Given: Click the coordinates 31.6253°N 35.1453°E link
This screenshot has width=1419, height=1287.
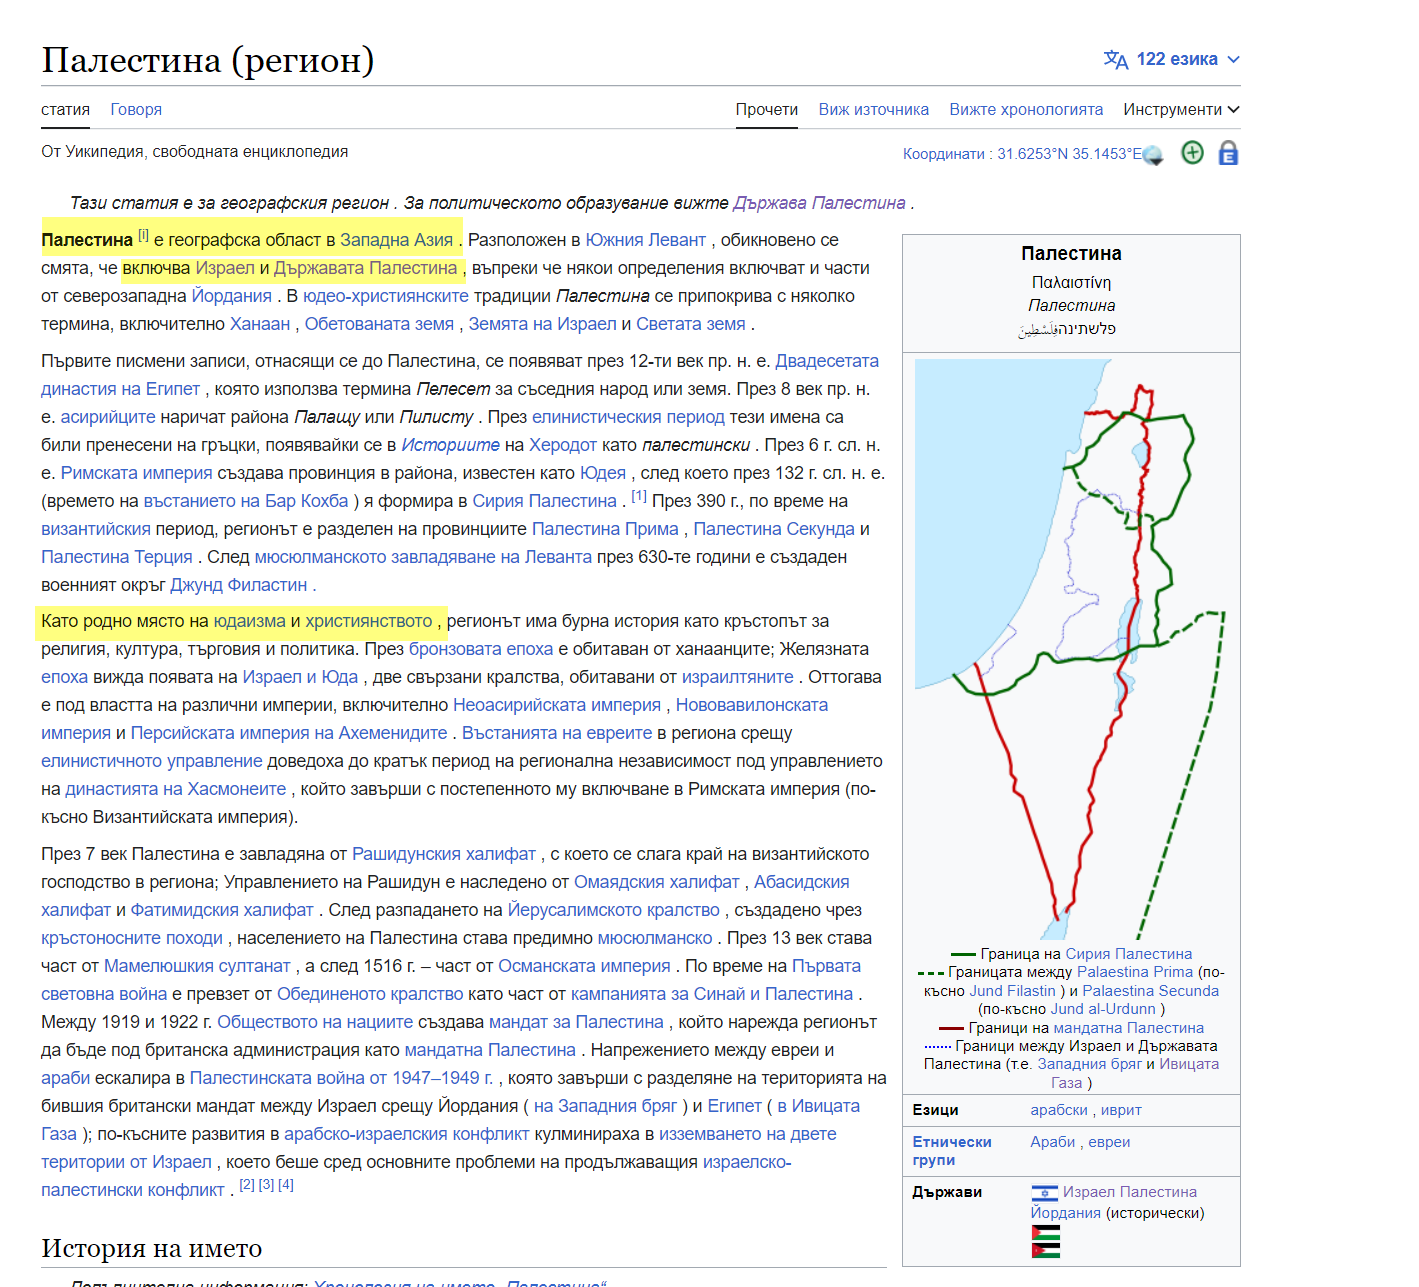Looking at the screenshot, I should 1068,154.
